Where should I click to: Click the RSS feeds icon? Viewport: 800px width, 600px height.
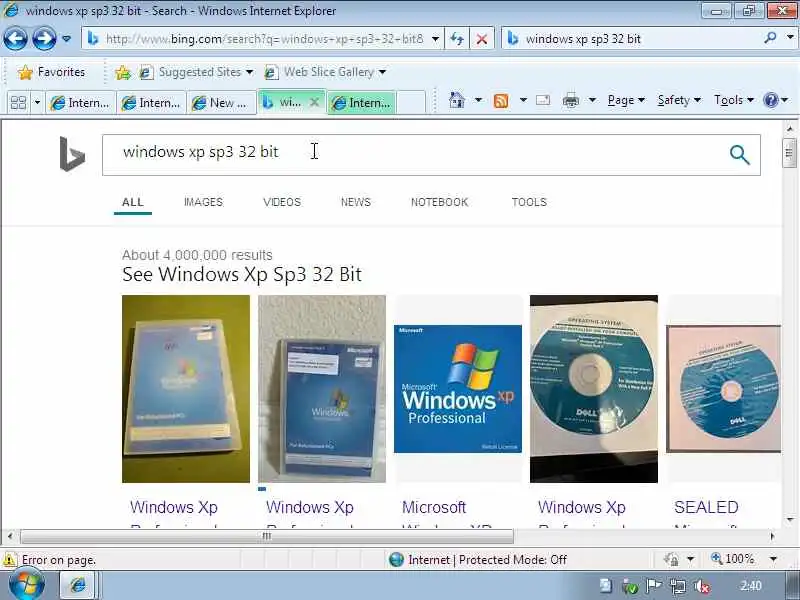tap(501, 101)
